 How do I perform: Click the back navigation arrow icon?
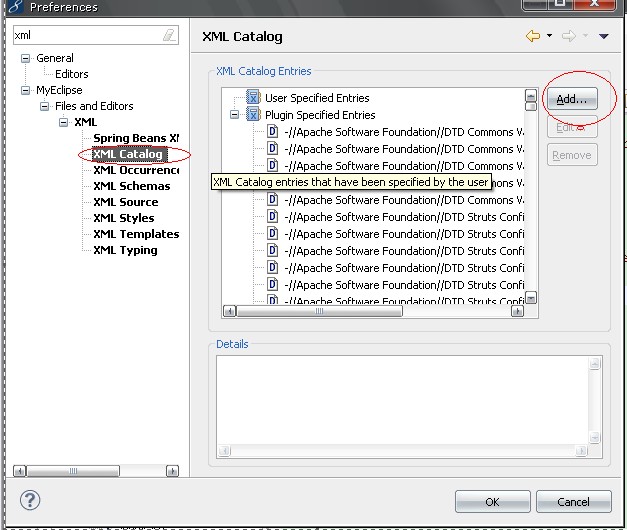[x=533, y=36]
